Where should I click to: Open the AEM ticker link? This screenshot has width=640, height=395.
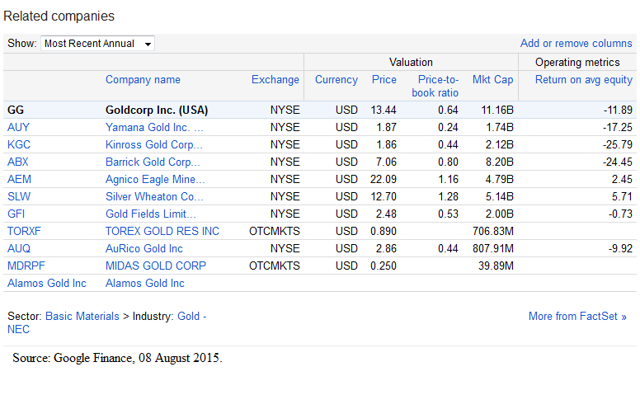coord(19,179)
